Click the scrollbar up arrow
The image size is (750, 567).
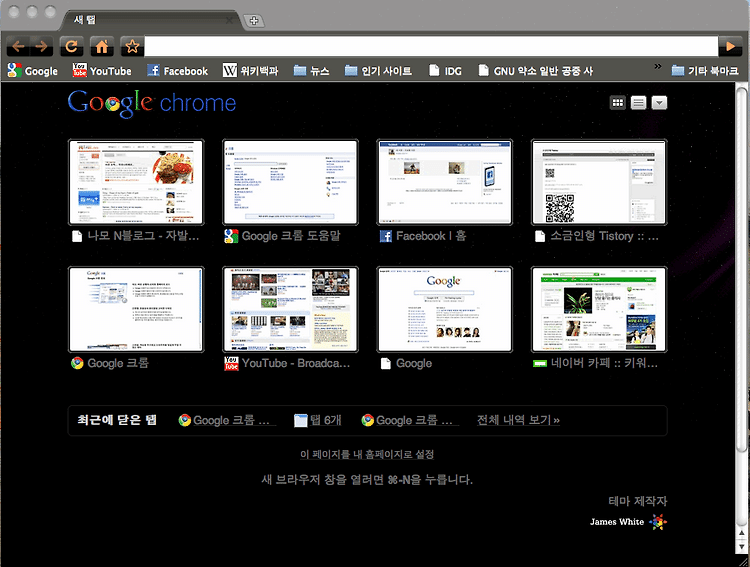[x=741, y=533]
